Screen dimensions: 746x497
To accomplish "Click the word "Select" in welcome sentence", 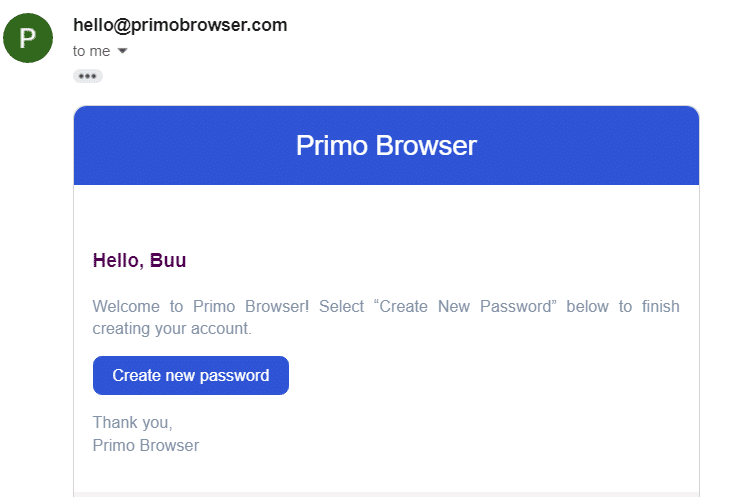I will [341, 306].
